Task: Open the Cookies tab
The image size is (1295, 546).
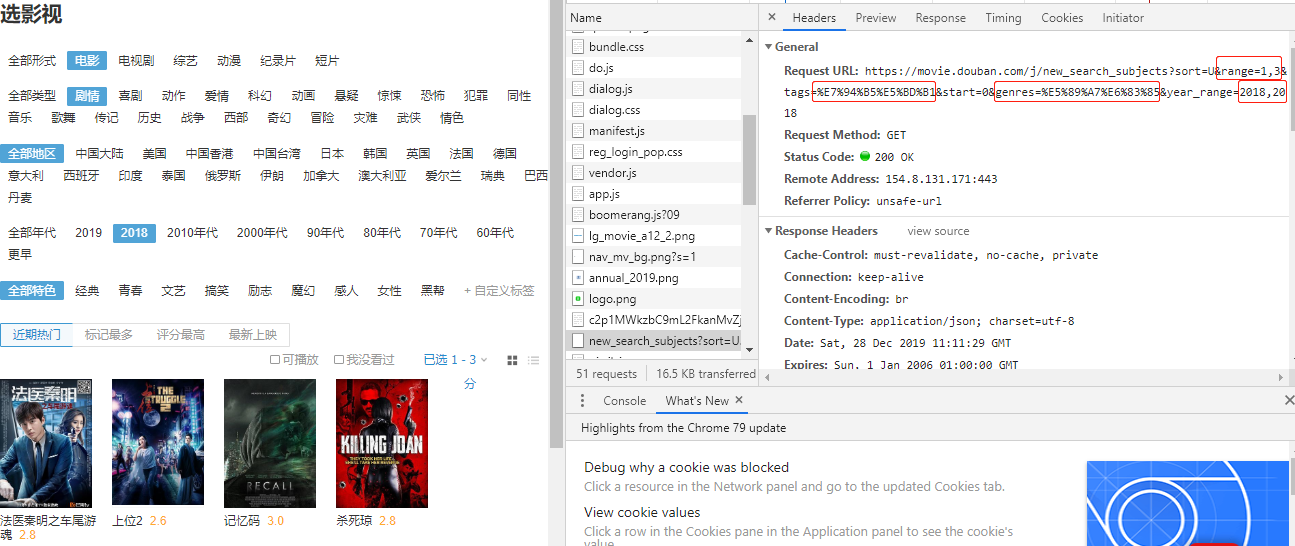Action: (x=1062, y=18)
